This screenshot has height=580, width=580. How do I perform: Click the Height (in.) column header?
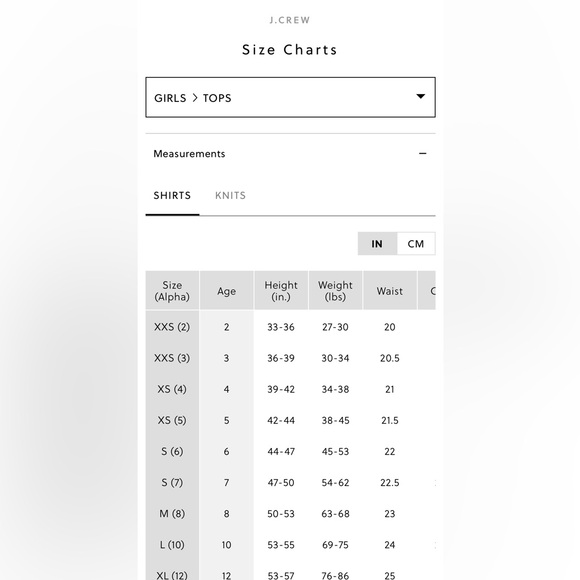pyautogui.click(x=281, y=291)
